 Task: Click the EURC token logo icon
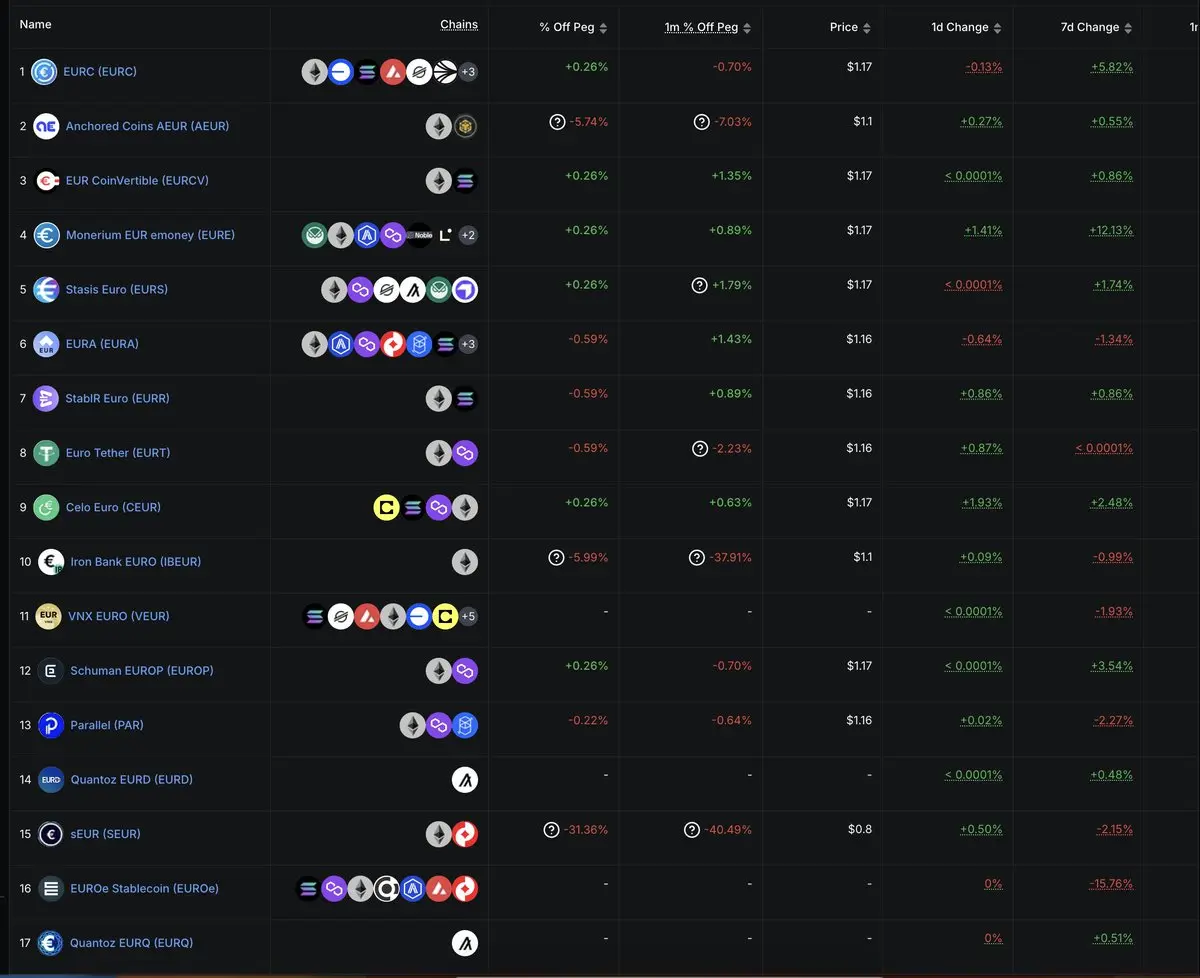coord(44,72)
